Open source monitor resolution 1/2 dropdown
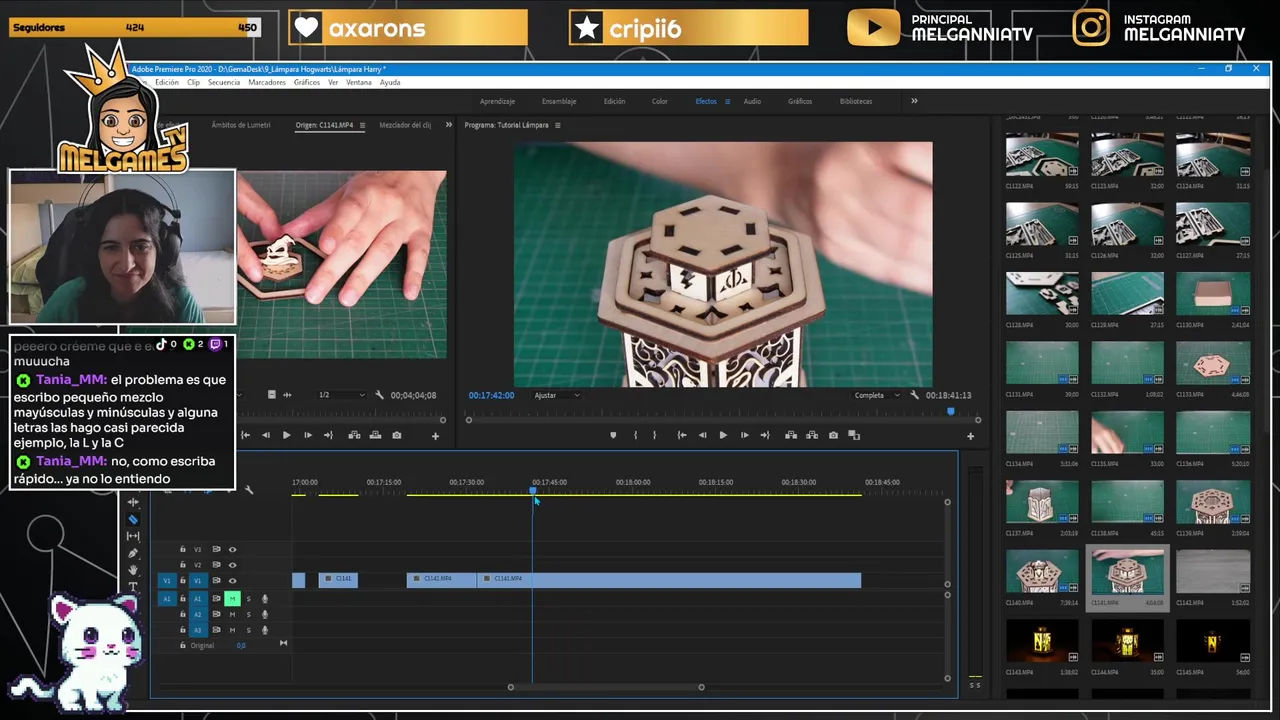The height and width of the screenshot is (720, 1280). (x=341, y=395)
